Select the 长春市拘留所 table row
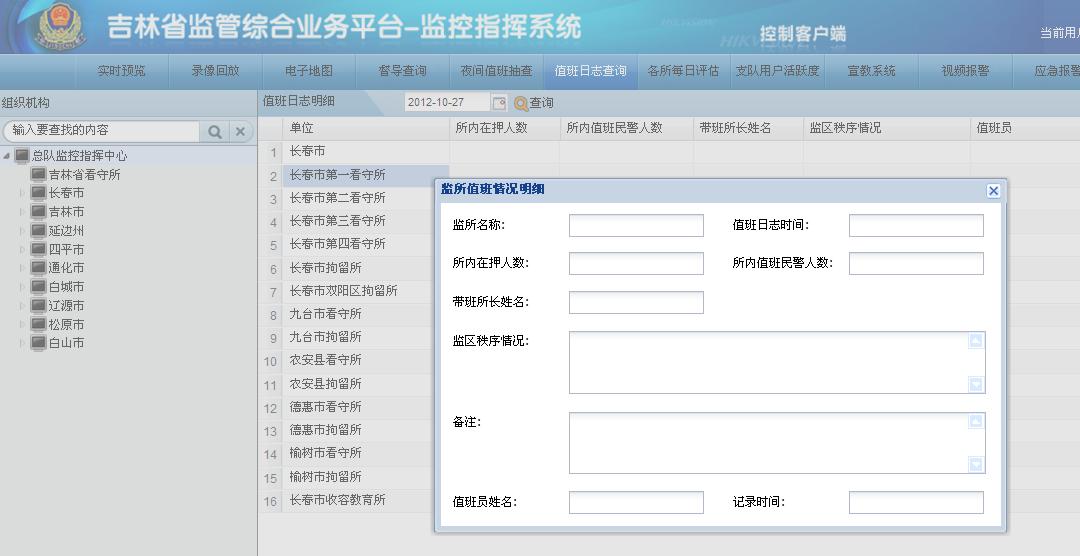Screen dimensions: 1080x556 [x=326, y=268]
